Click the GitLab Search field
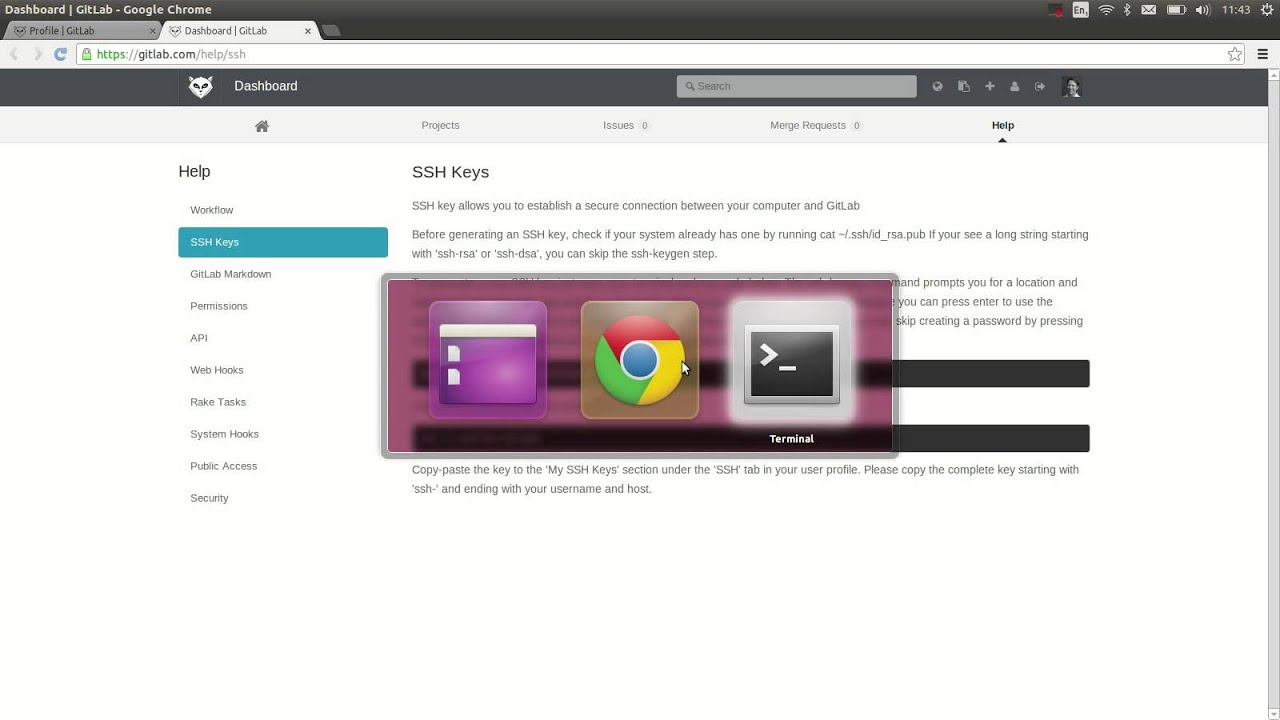Screen dimensions: 1280x720 pyautogui.click(x=797, y=86)
